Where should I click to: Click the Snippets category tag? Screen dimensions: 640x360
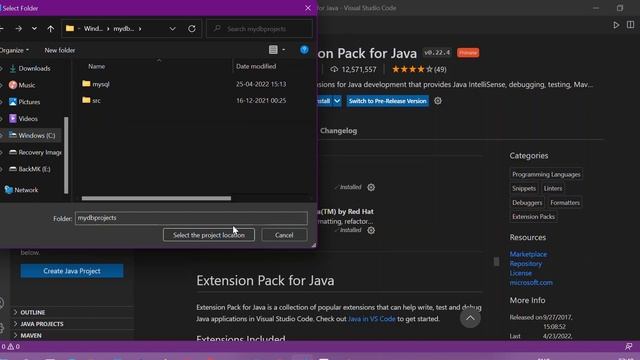pos(524,188)
